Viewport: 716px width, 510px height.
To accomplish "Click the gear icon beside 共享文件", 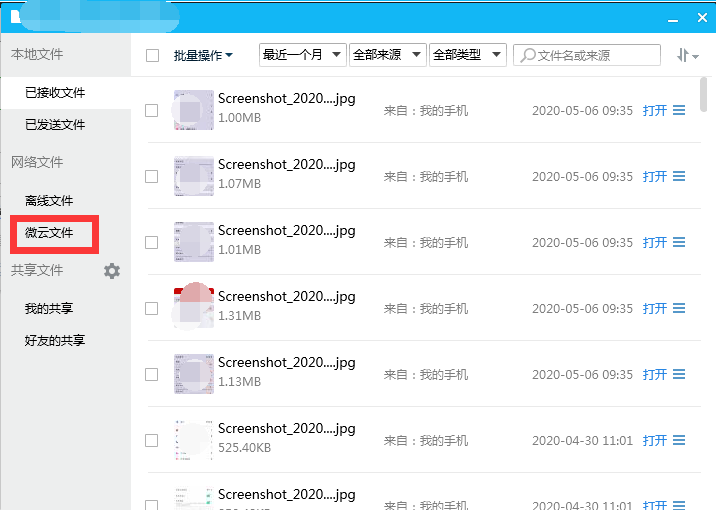I will coord(112,271).
